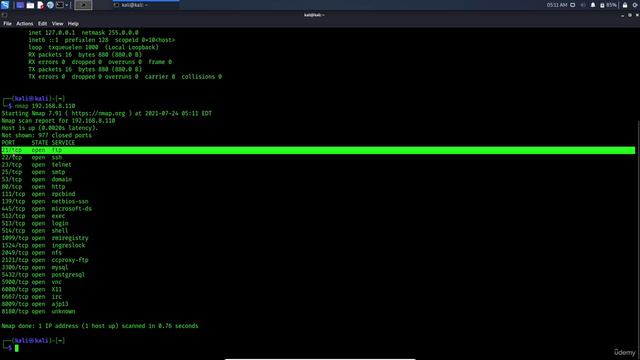Click the 80/tcp open http line
This screenshot has width=640, height=360.
coord(33,187)
